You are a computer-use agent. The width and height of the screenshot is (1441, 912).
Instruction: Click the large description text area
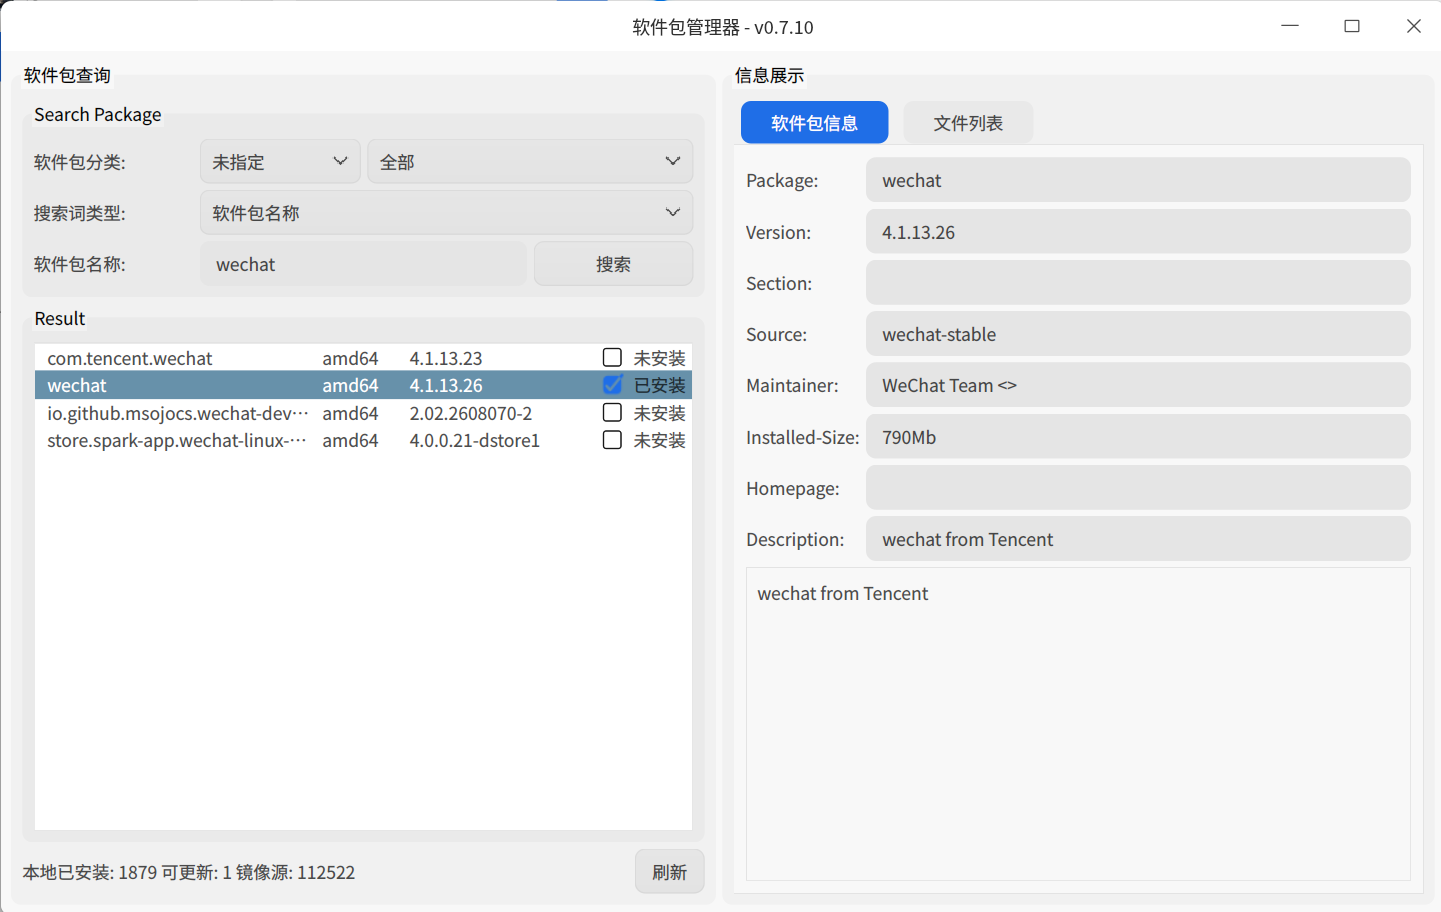click(1078, 724)
